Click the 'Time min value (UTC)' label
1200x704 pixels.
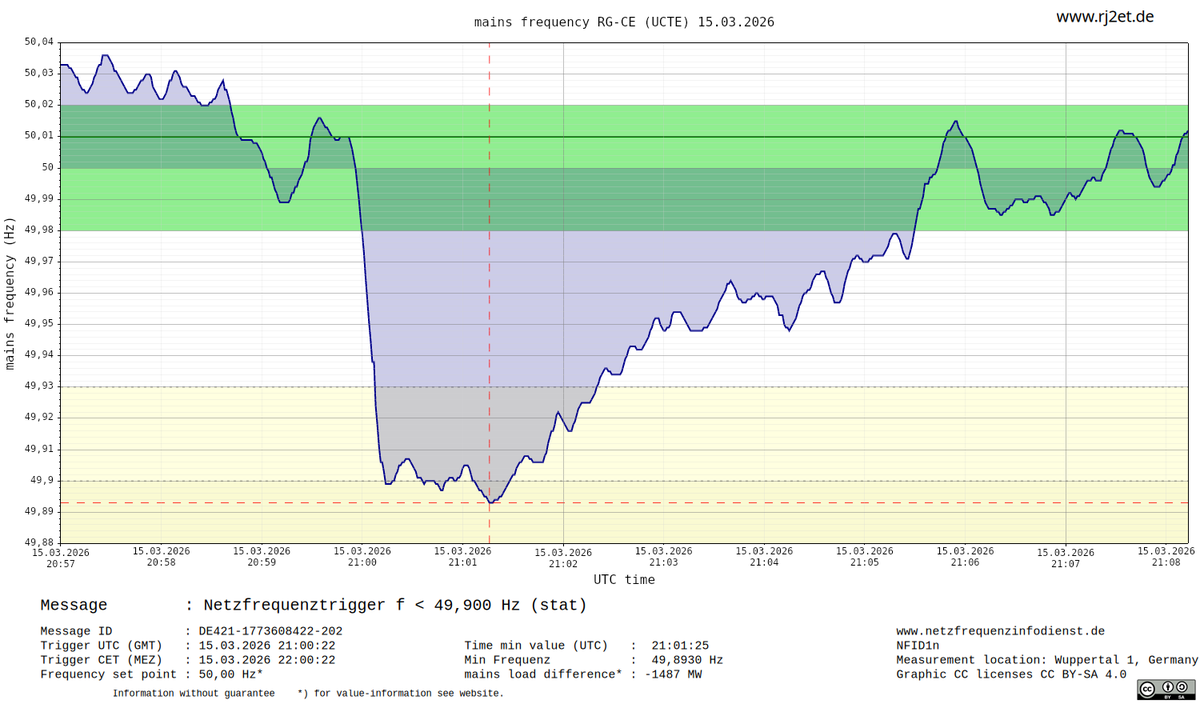click(x=536, y=646)
